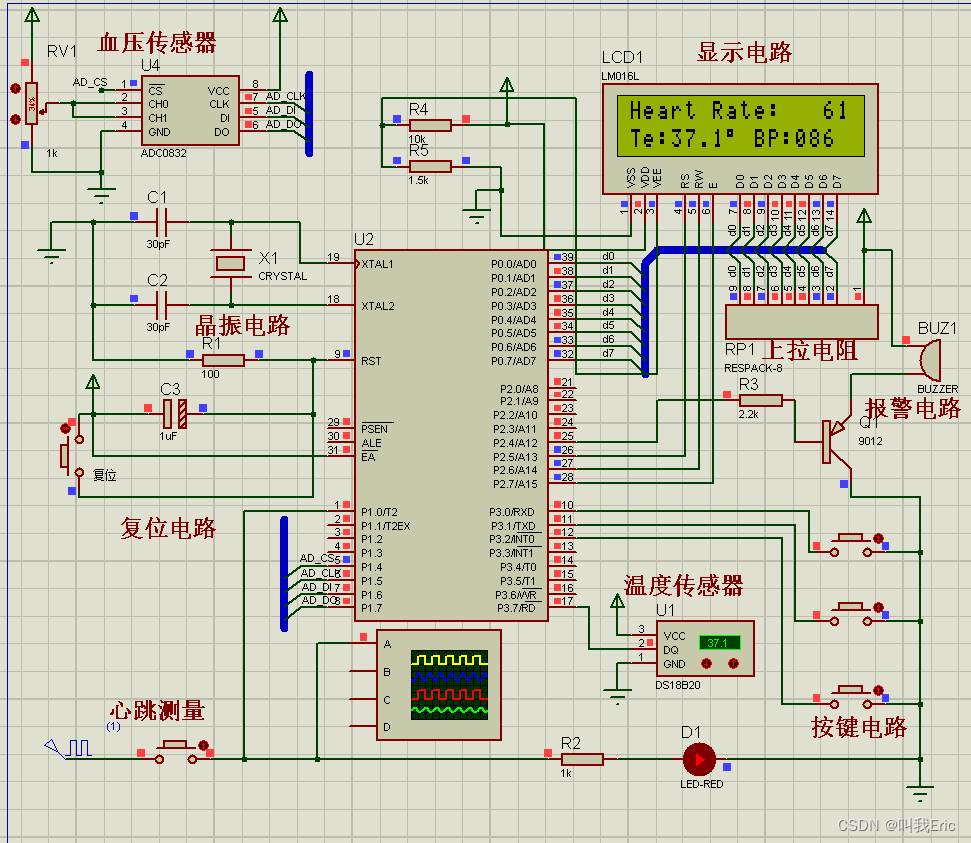Click the power terminal arrow above RV1
Screen dimensions: 971x843
pos(32,15)
